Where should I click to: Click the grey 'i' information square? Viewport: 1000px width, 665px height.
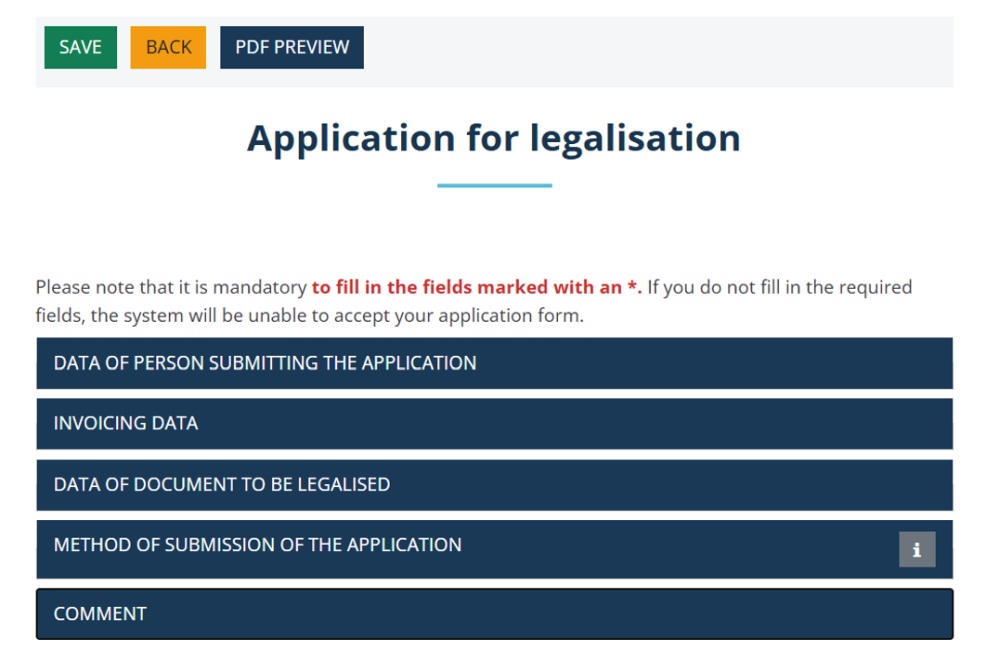point(916,549)
